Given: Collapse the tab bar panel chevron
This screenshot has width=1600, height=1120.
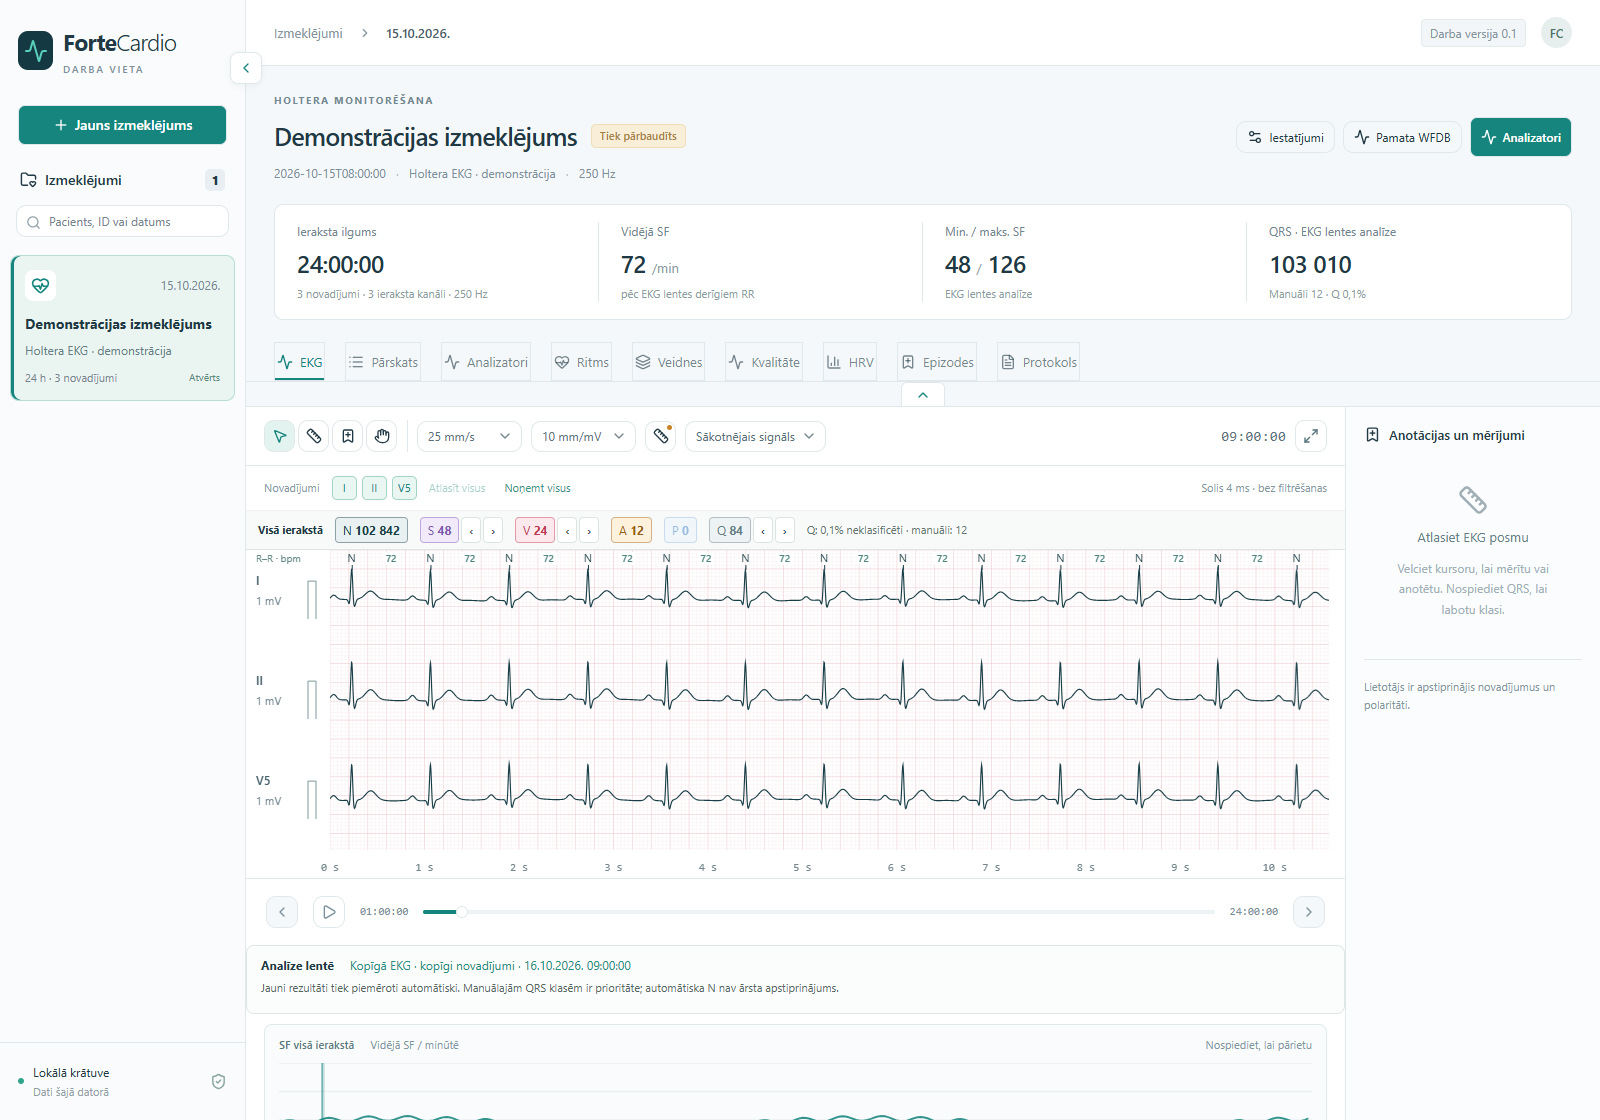Looking at the screenshot, I should pos(923,395).
